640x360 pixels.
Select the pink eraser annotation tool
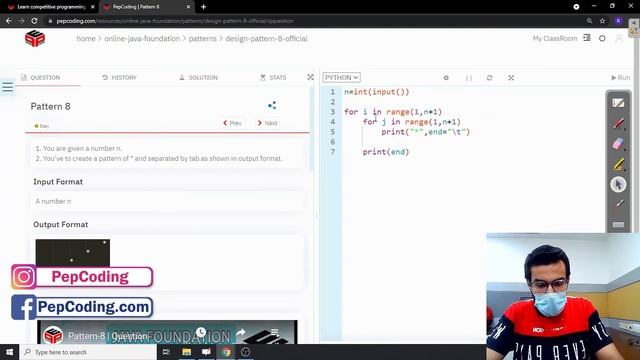pos(618,144)
